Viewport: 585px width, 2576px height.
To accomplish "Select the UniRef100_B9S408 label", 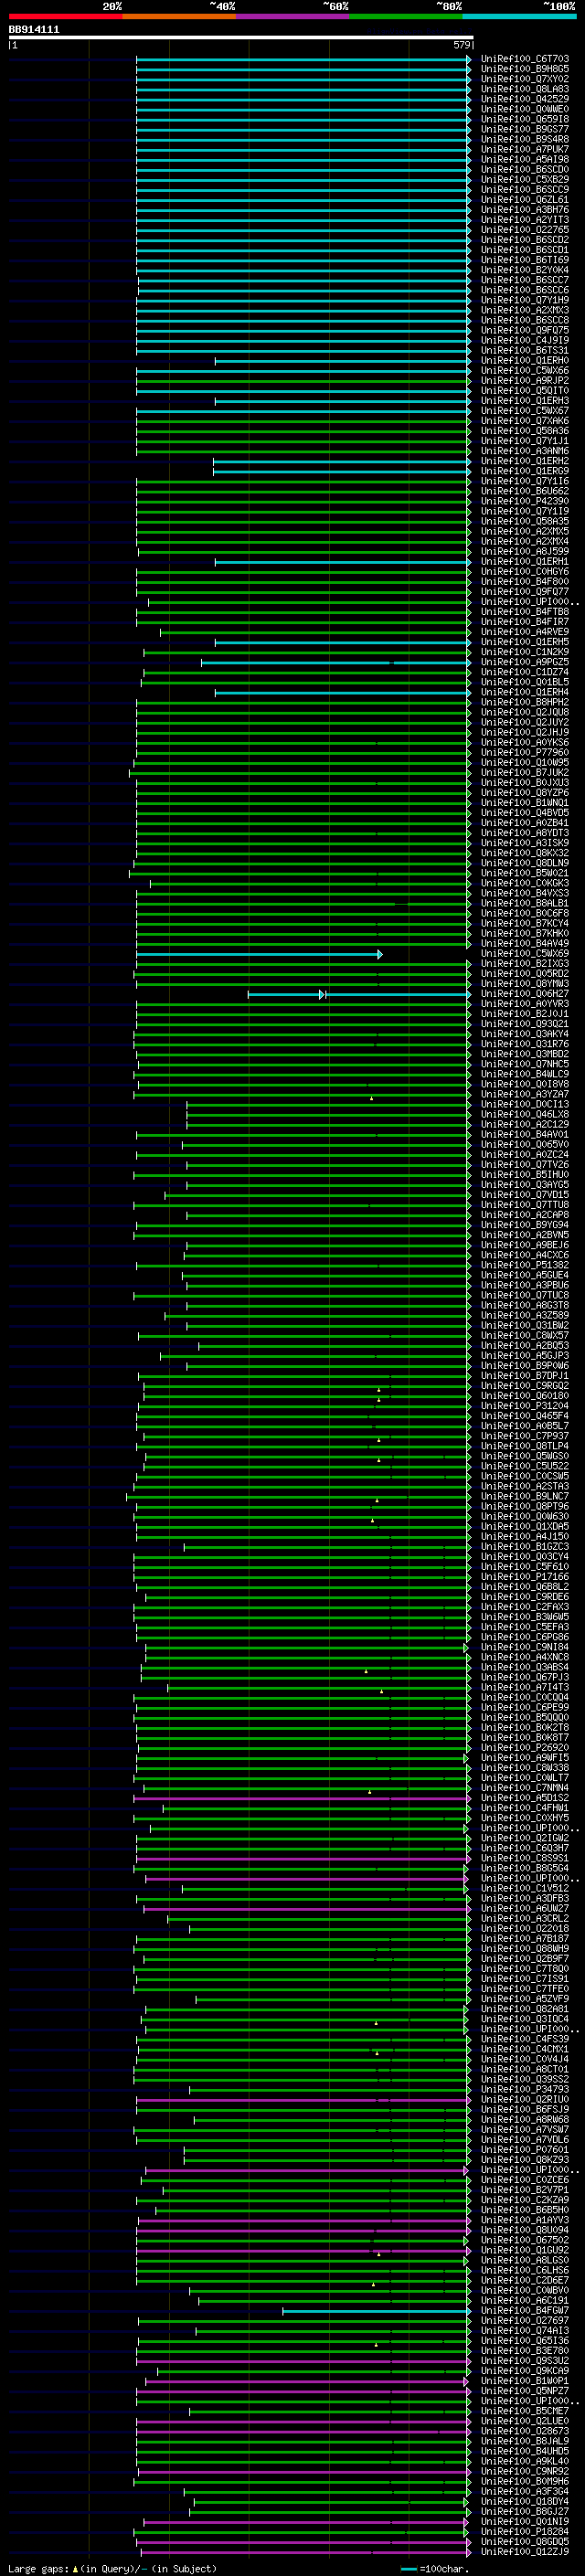I will click(x=525, y=139).
